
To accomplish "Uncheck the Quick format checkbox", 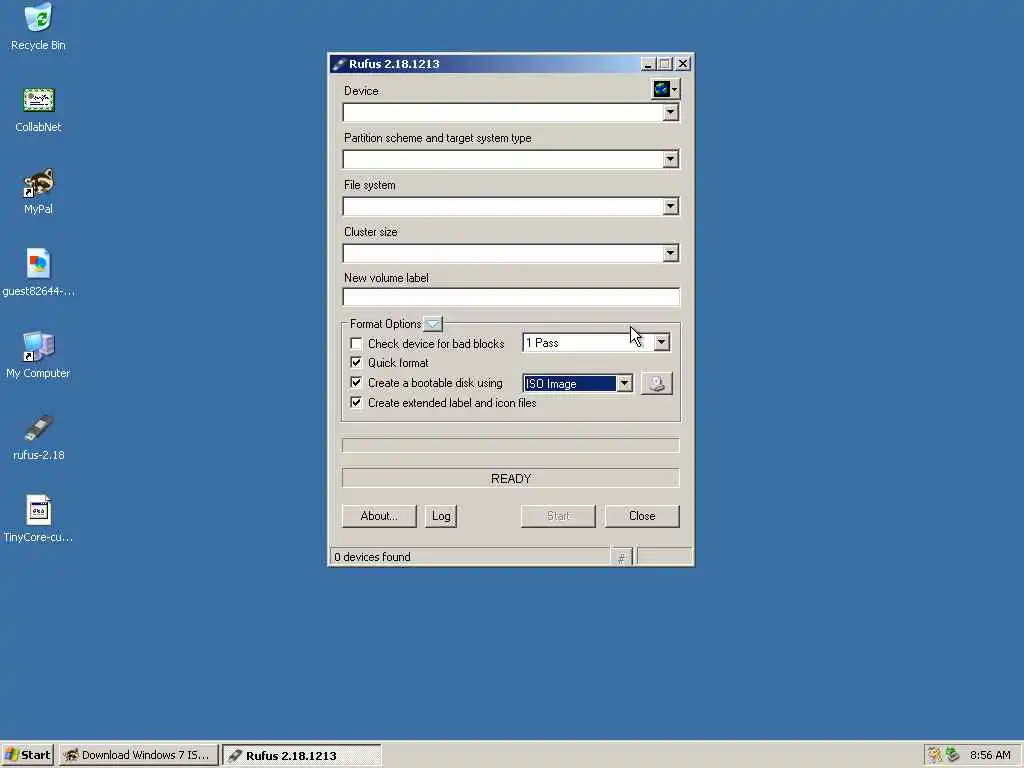I will click(x=356, y=362).
